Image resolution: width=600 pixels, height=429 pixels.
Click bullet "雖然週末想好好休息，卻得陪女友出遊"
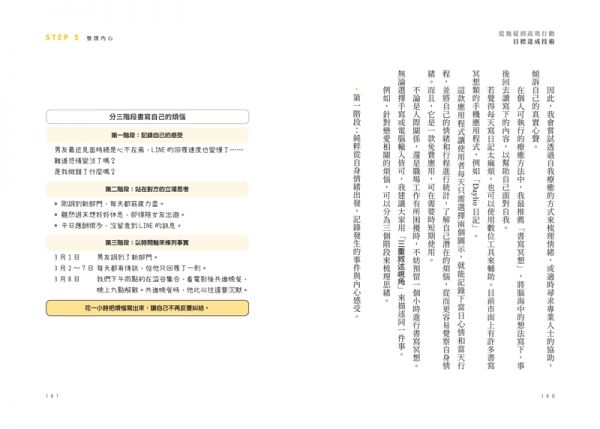(119, 215)
